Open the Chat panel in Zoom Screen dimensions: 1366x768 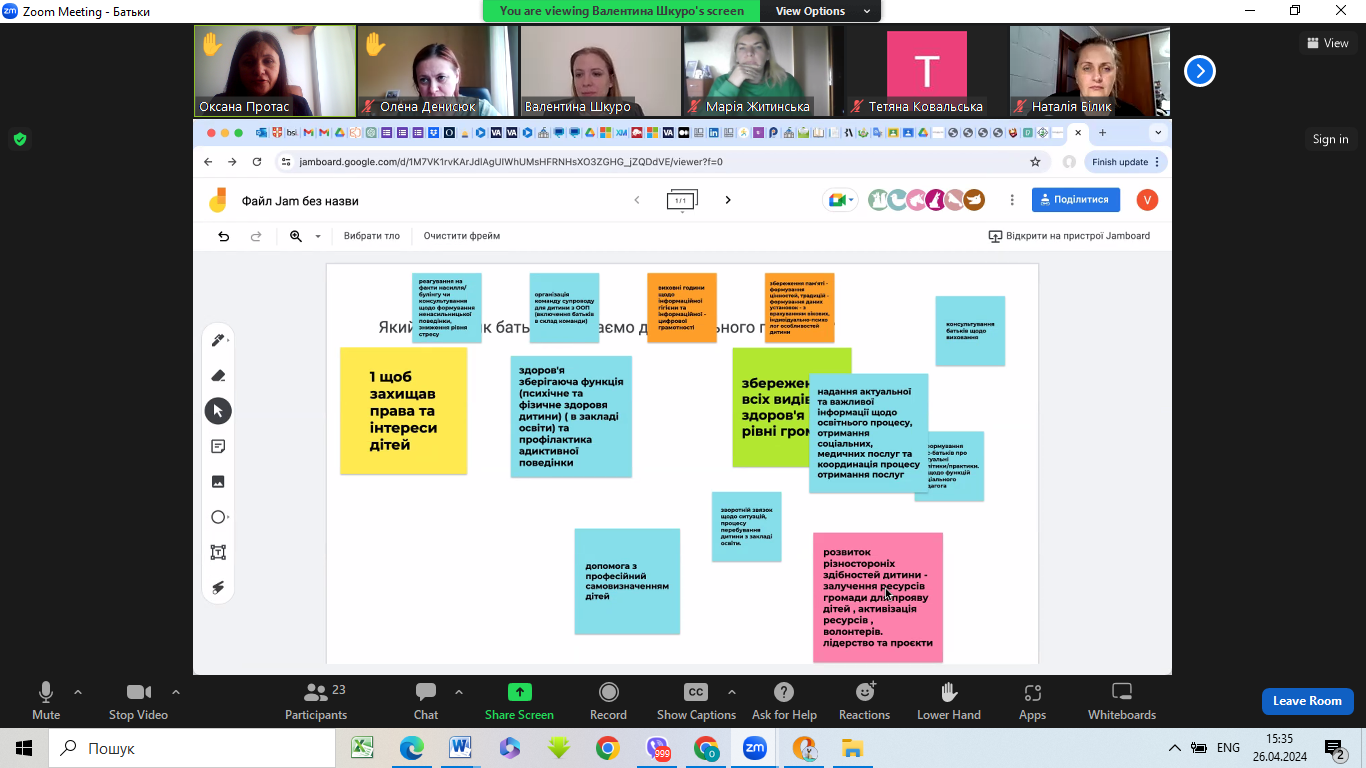pos(426,700)
